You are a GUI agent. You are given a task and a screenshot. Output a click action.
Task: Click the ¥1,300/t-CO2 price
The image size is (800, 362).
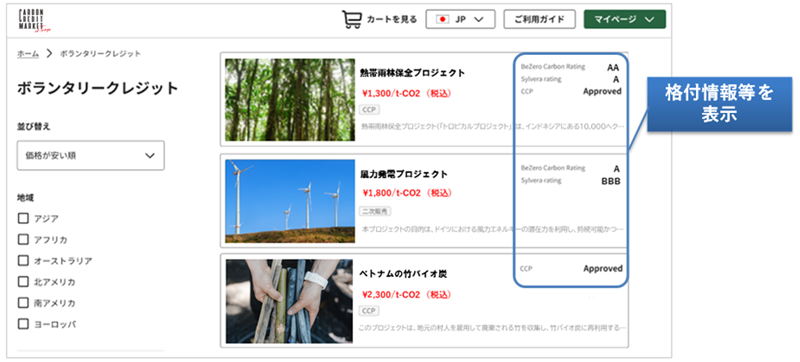coord(407,93)
